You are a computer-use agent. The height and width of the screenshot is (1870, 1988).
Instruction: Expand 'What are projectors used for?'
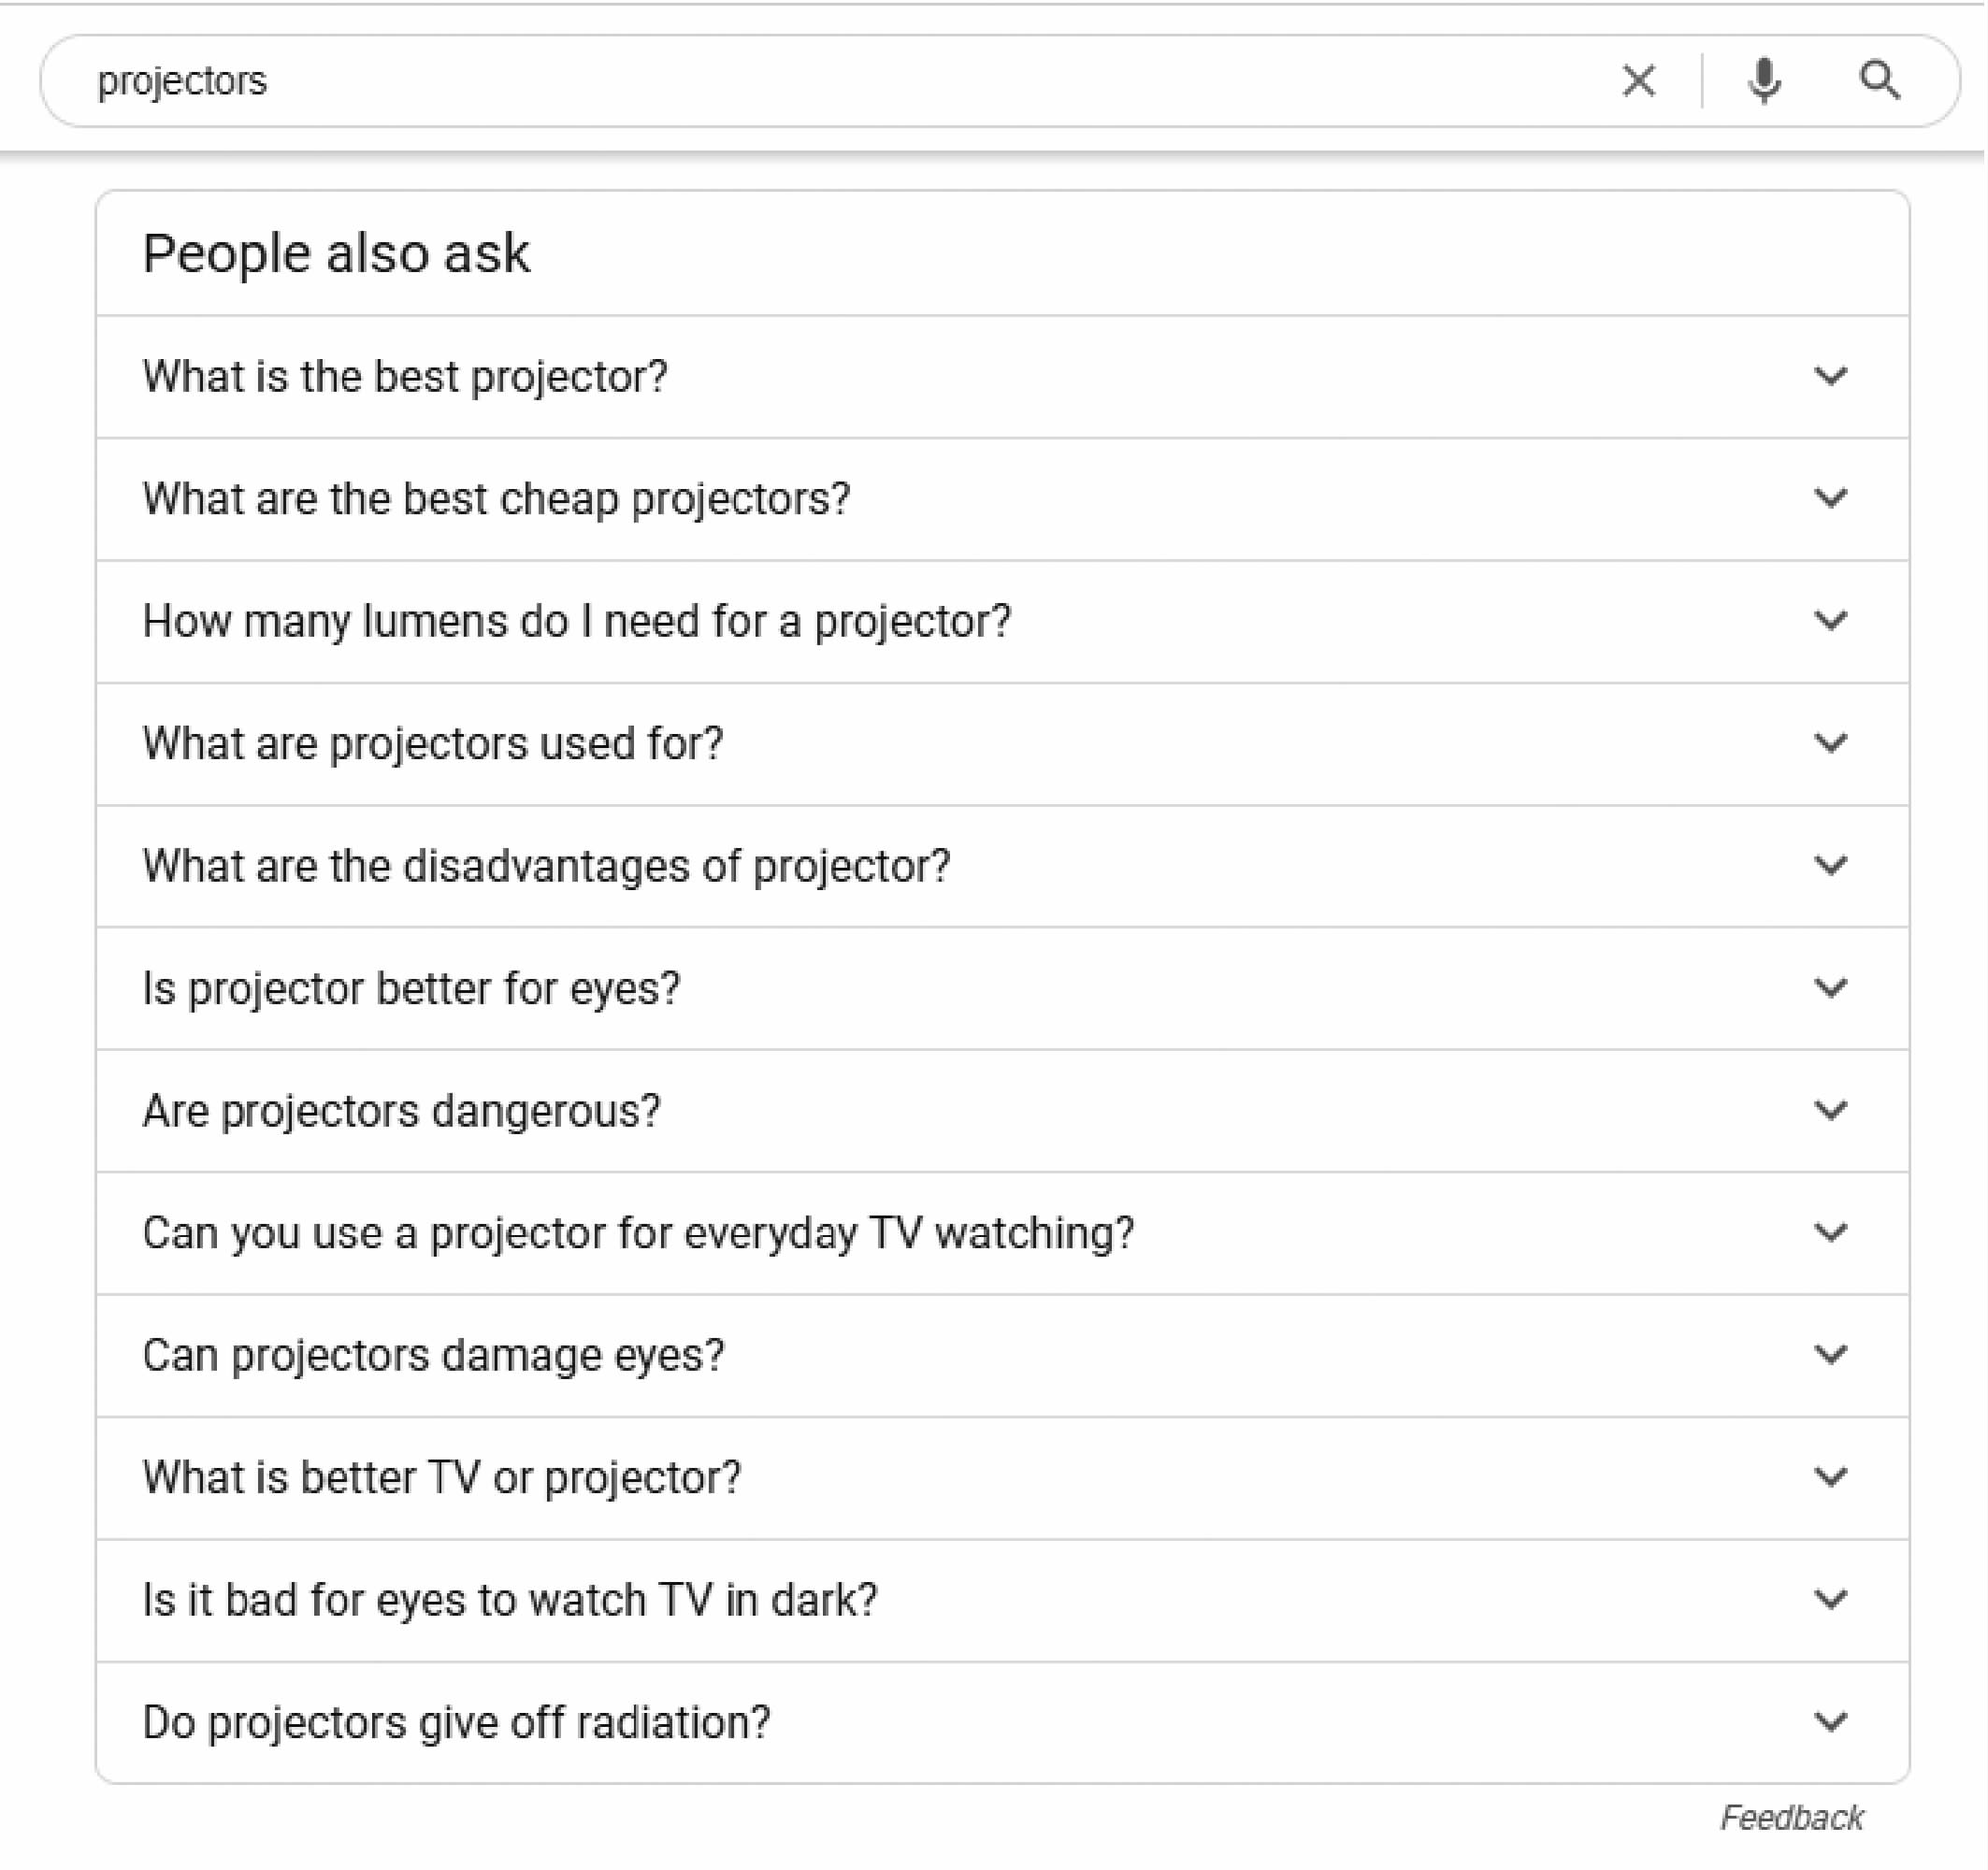(433, 744)
